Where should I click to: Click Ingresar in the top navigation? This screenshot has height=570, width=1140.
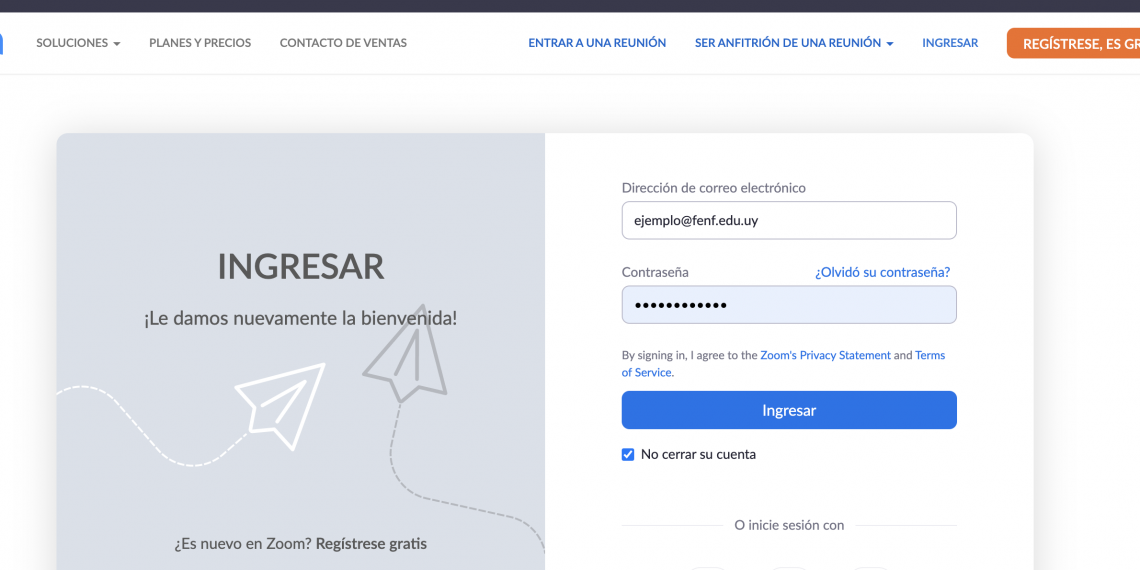coord(950,43)
